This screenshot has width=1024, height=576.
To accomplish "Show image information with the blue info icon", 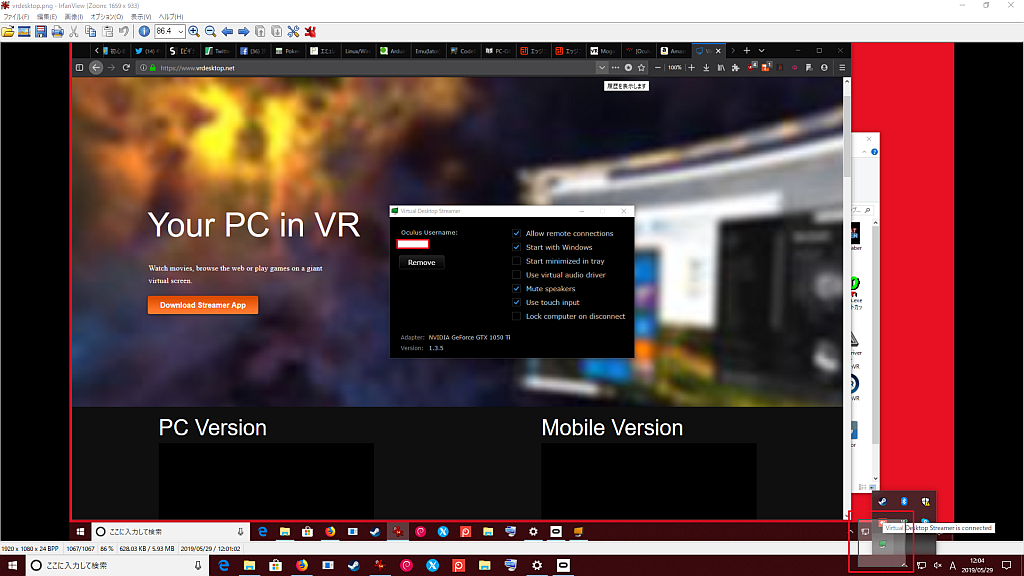I will pyautogui.click(x=144, y=31).
